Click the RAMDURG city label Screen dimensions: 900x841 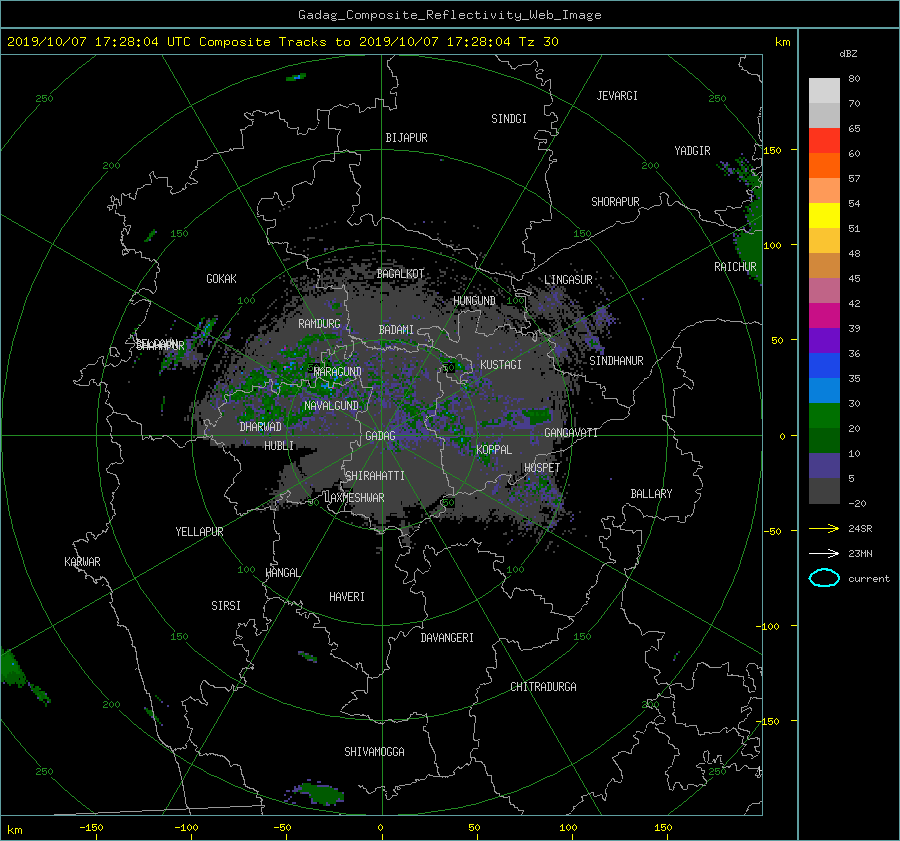click(319, 324)
